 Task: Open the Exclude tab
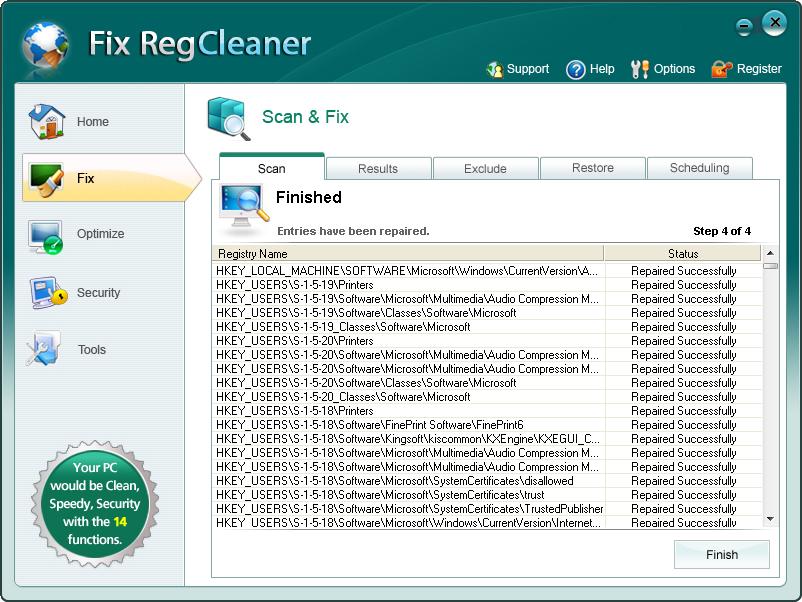[x=485, y=168]
